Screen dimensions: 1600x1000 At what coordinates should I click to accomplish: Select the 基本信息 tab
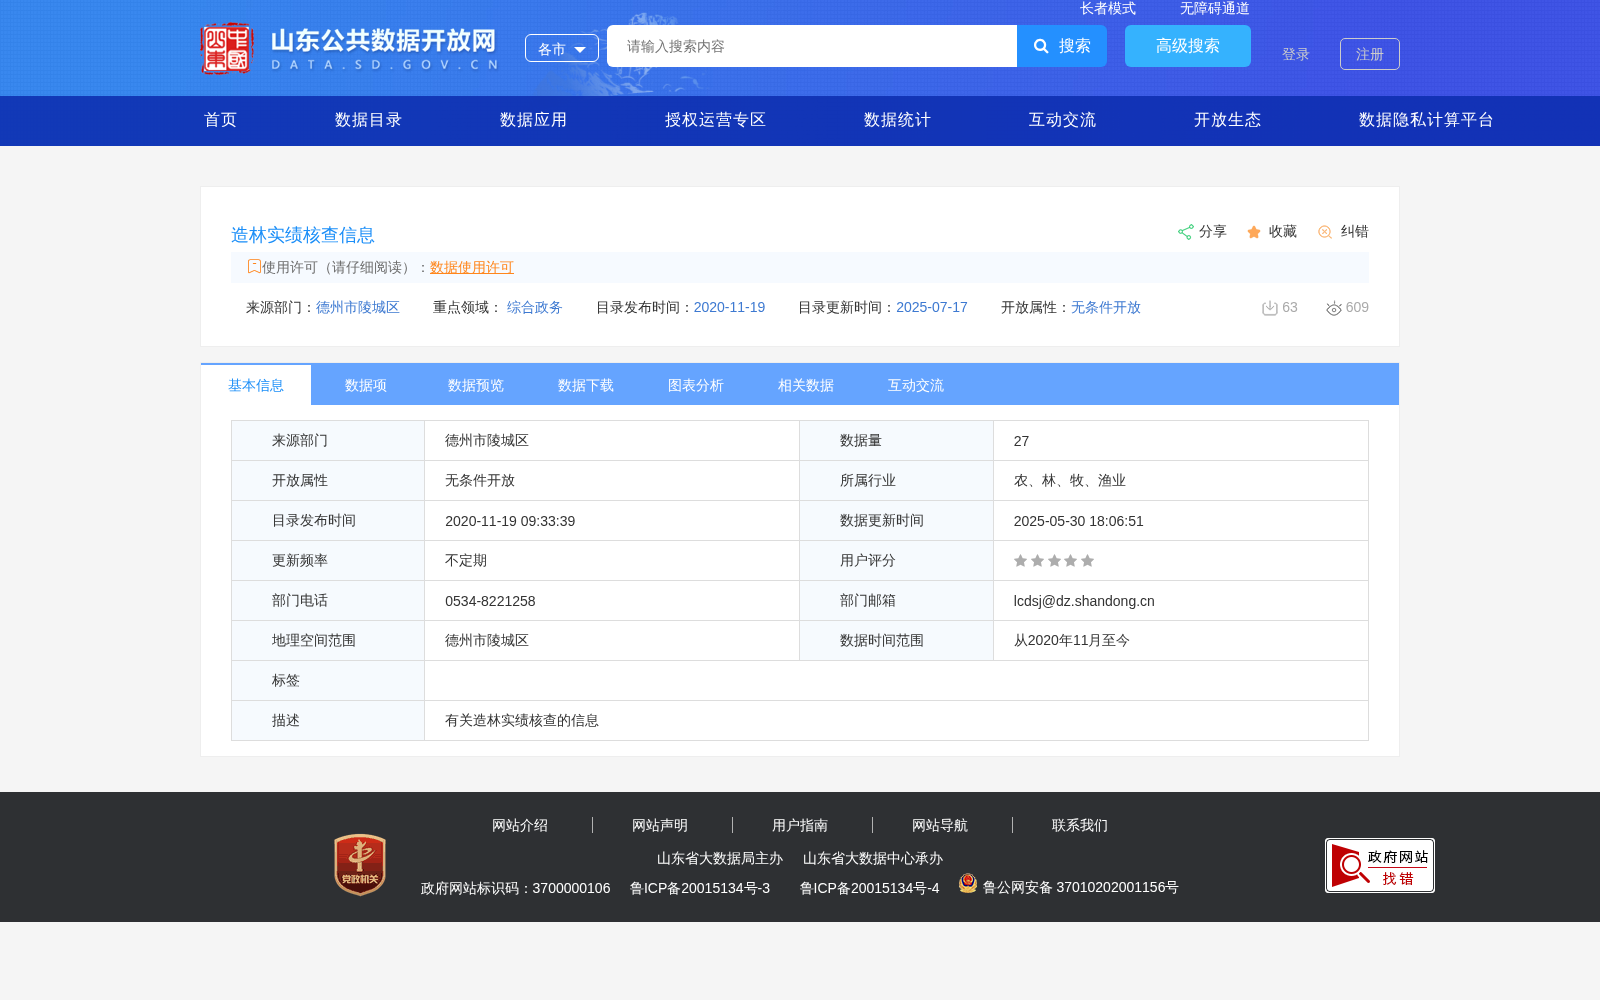click(x=256, y=385)
